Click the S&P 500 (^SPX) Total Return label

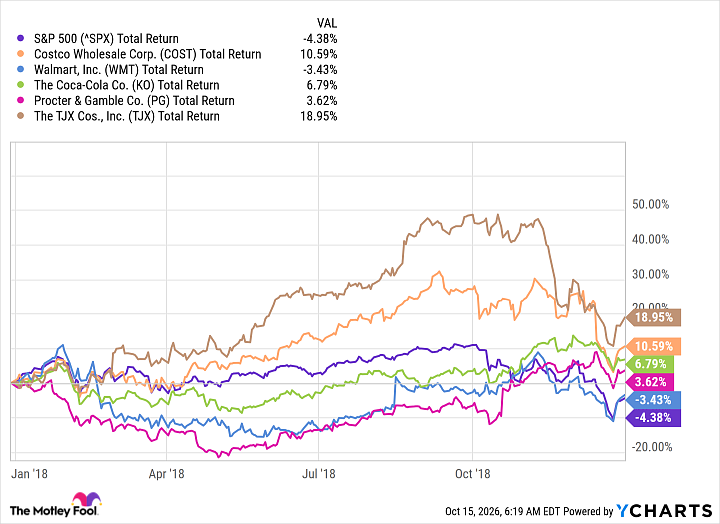(x=106, y=39)
